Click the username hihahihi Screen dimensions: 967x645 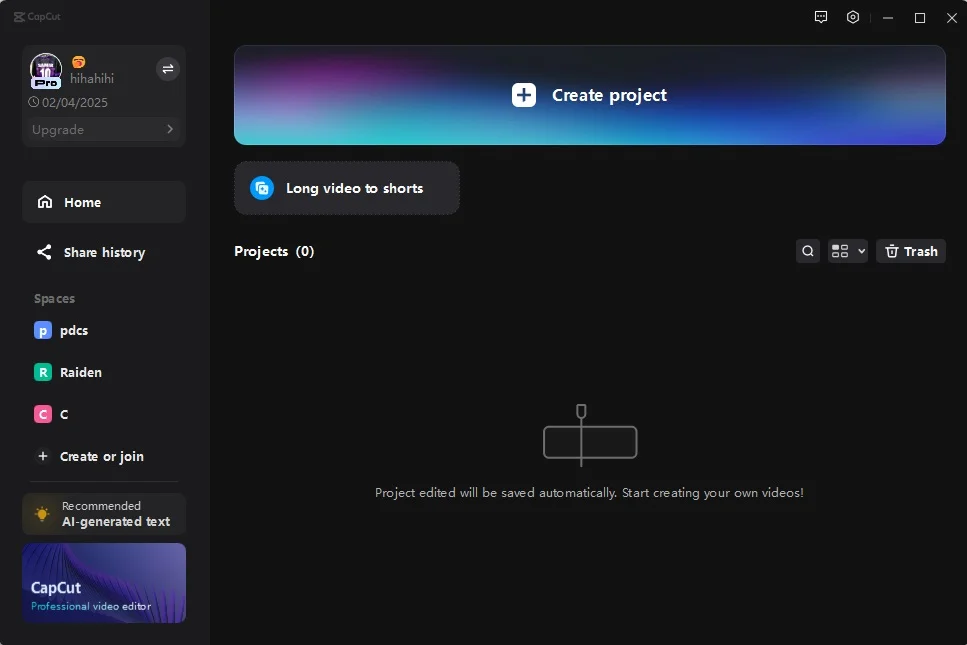point(92,78)
